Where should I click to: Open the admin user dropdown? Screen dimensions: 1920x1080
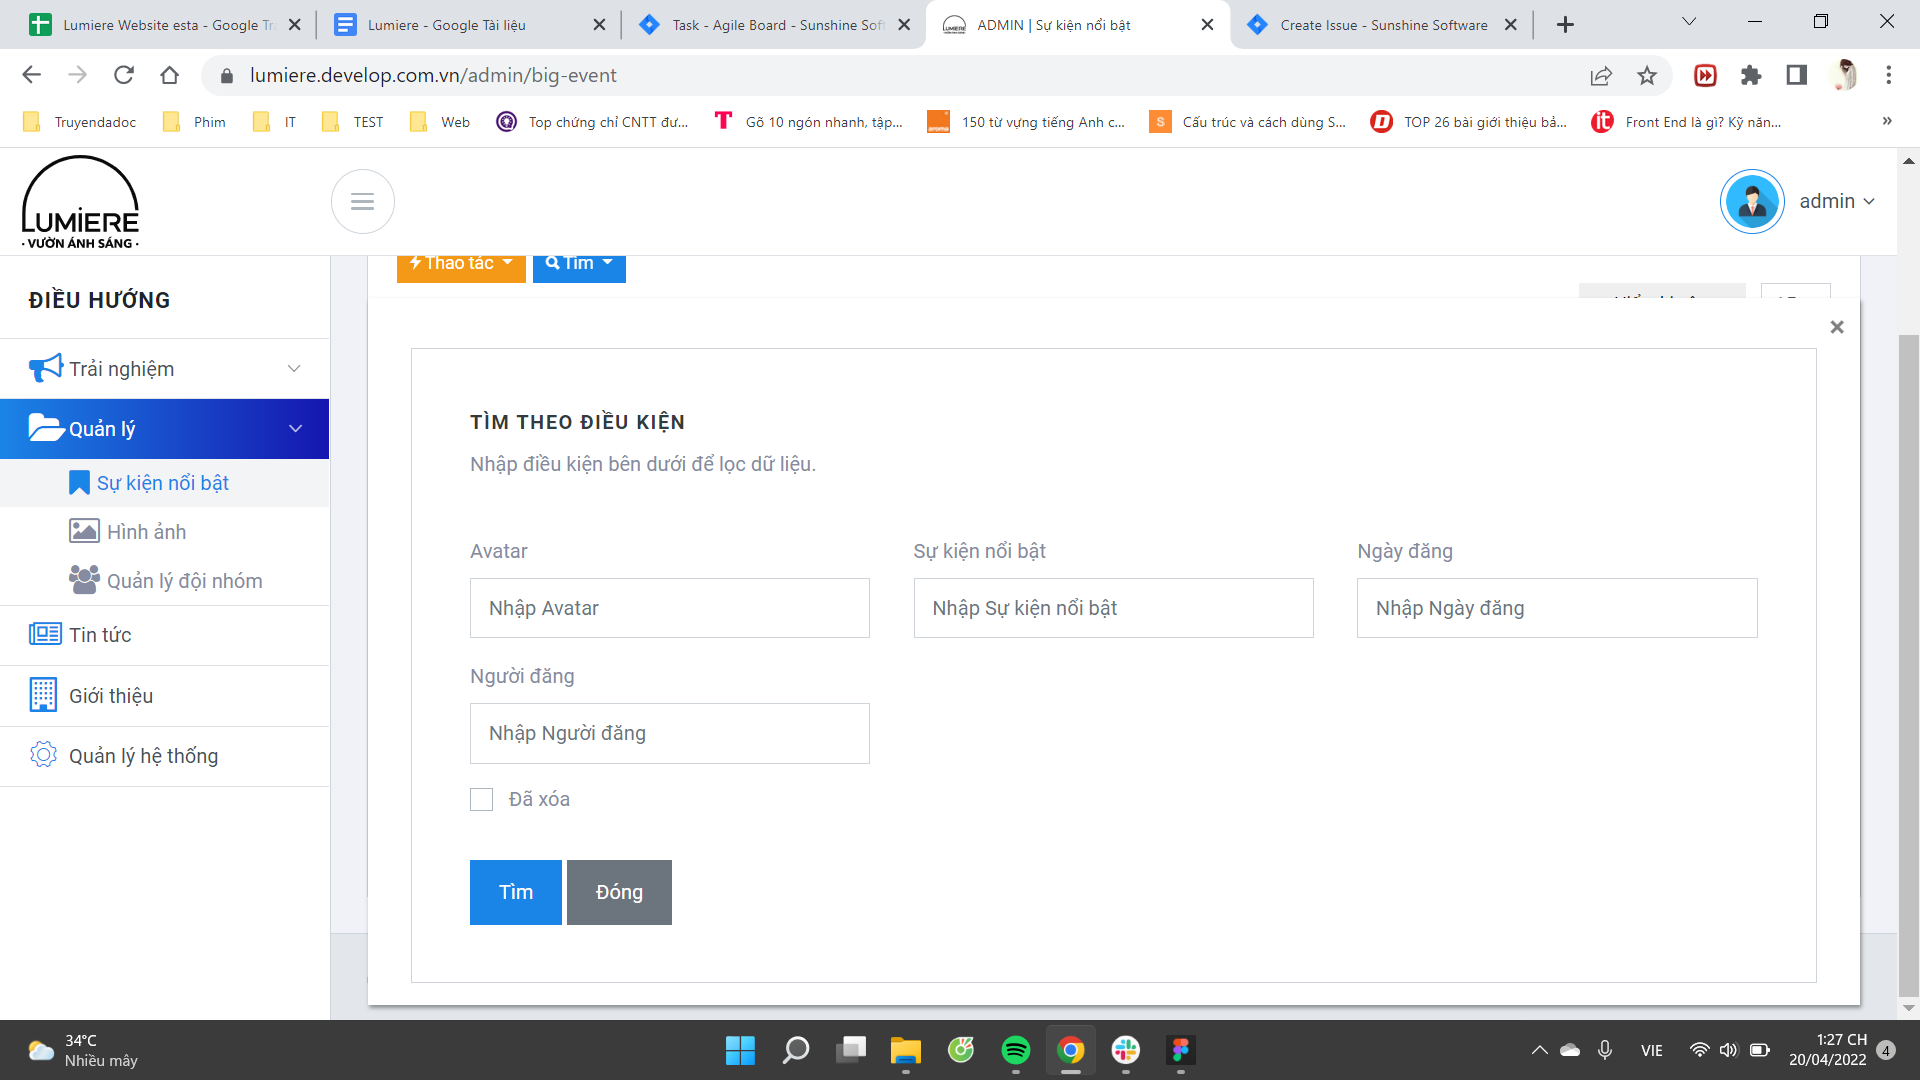pos(1836,202)
